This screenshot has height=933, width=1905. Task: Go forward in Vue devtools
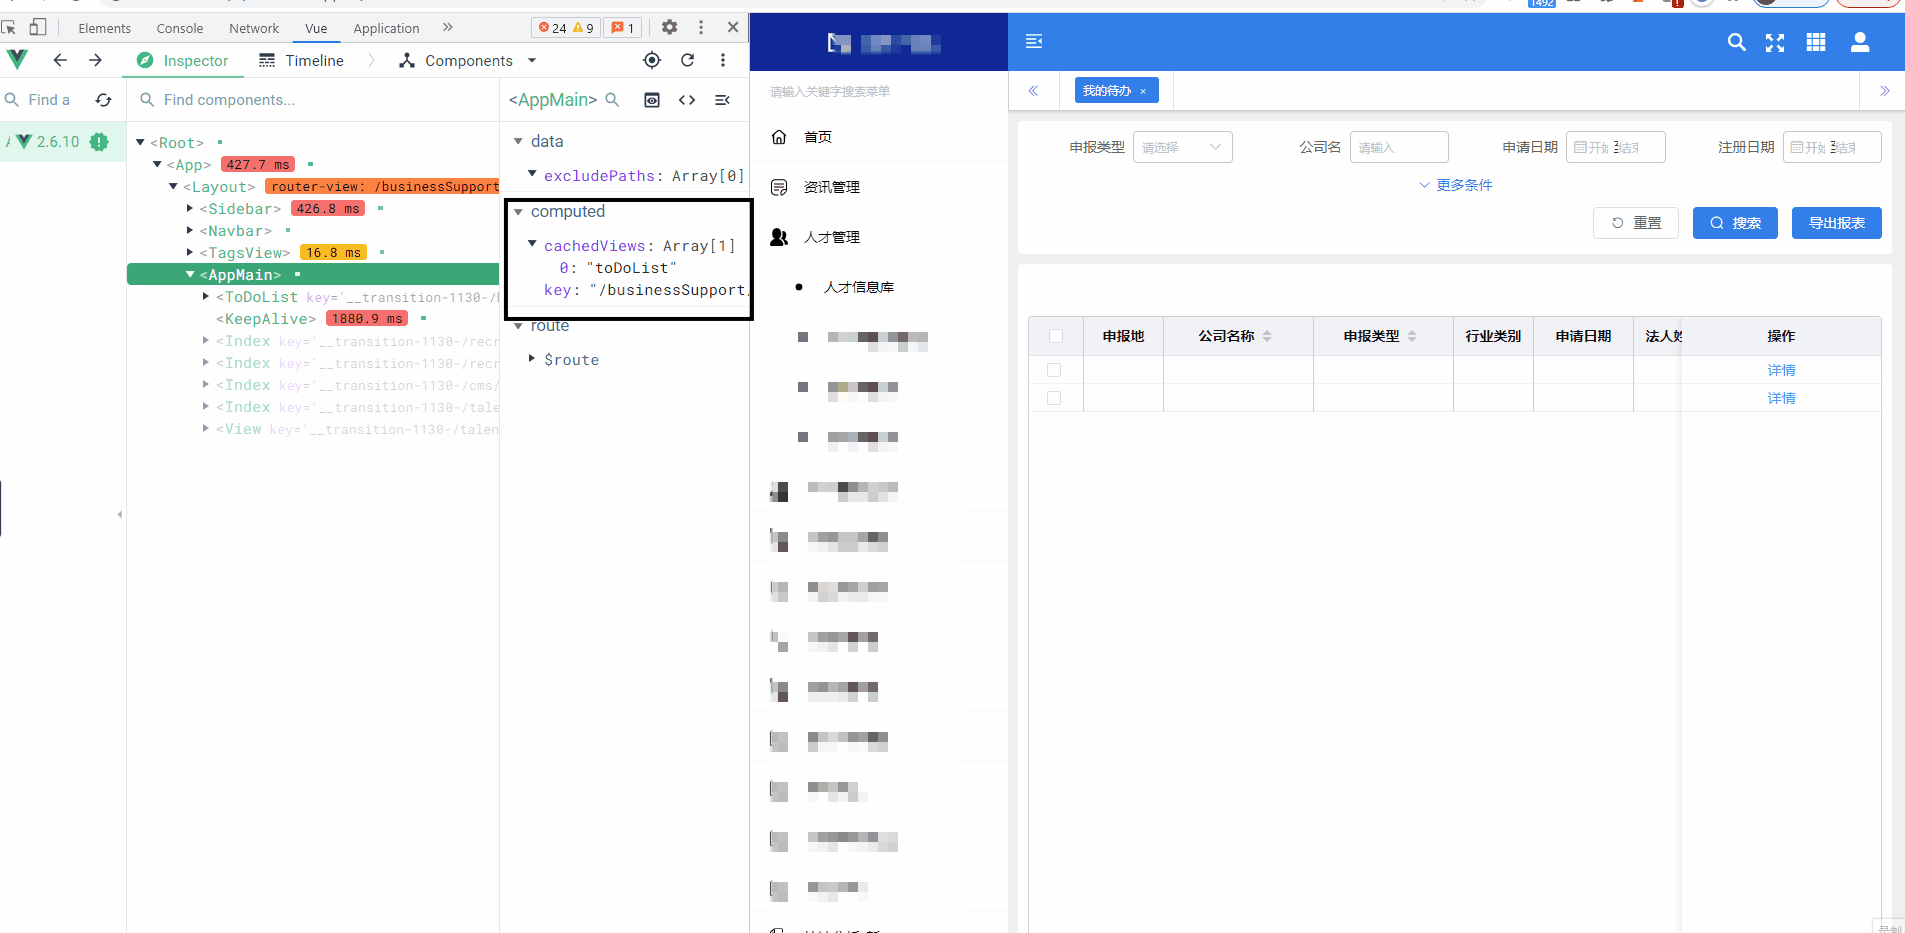pos(95,60)
